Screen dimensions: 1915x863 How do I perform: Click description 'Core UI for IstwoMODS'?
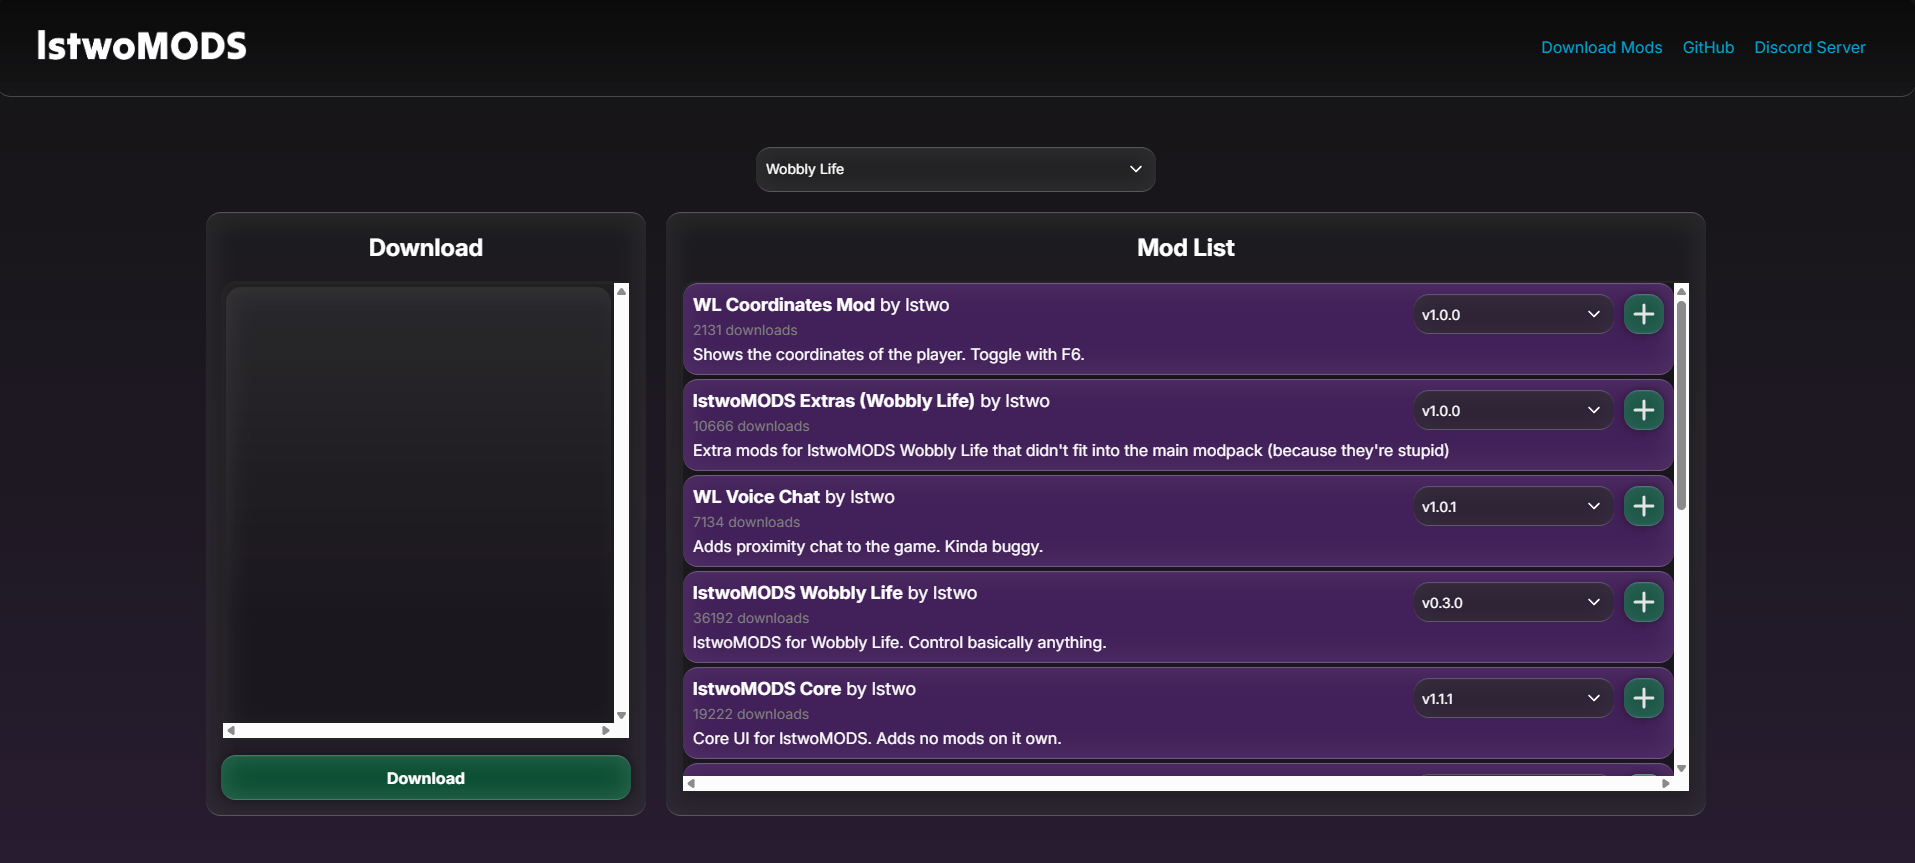877,738
